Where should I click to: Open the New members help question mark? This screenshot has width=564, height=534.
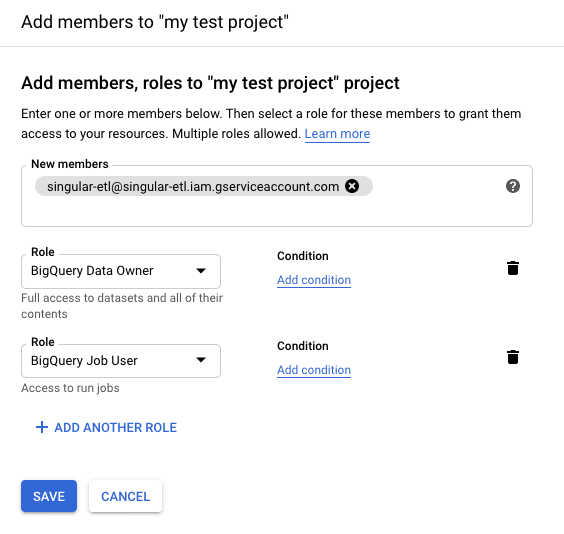(x=513, y=186)
